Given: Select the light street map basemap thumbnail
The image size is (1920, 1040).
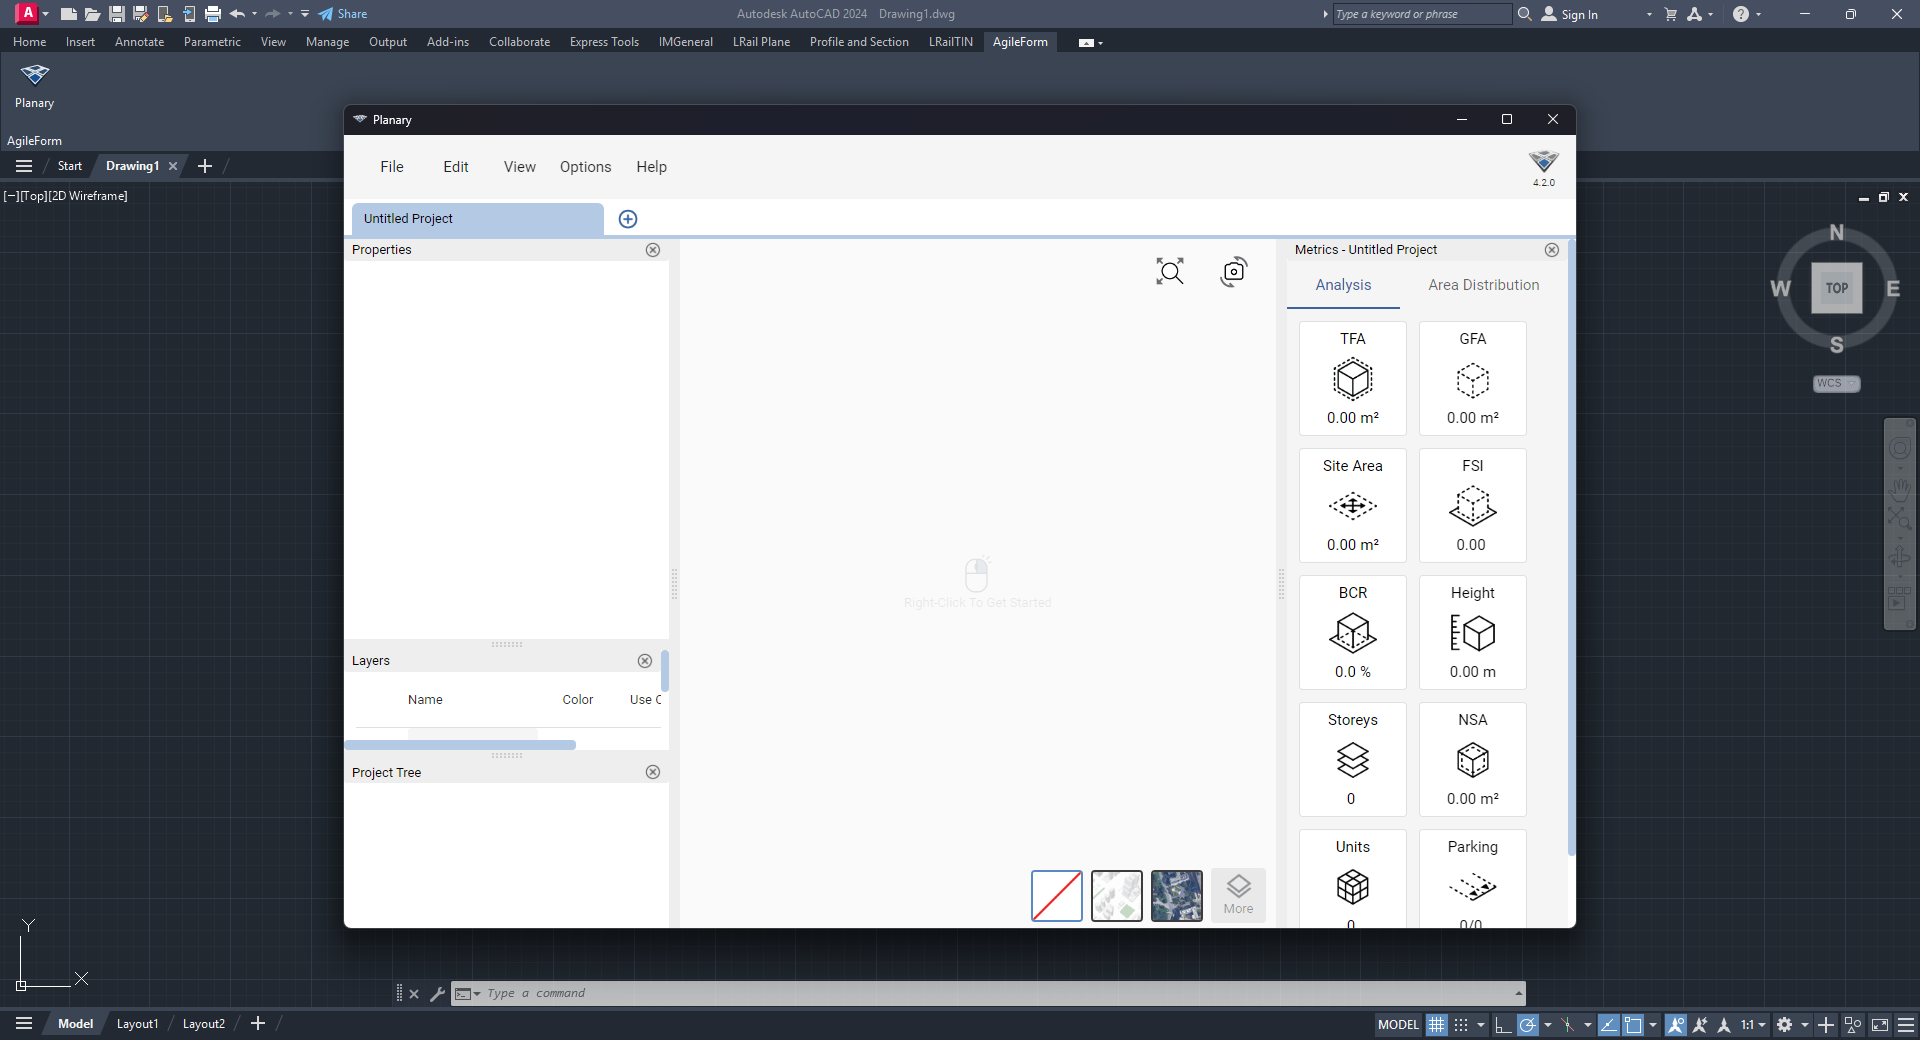Looking at the screenshot, I should pos(1117,896).
